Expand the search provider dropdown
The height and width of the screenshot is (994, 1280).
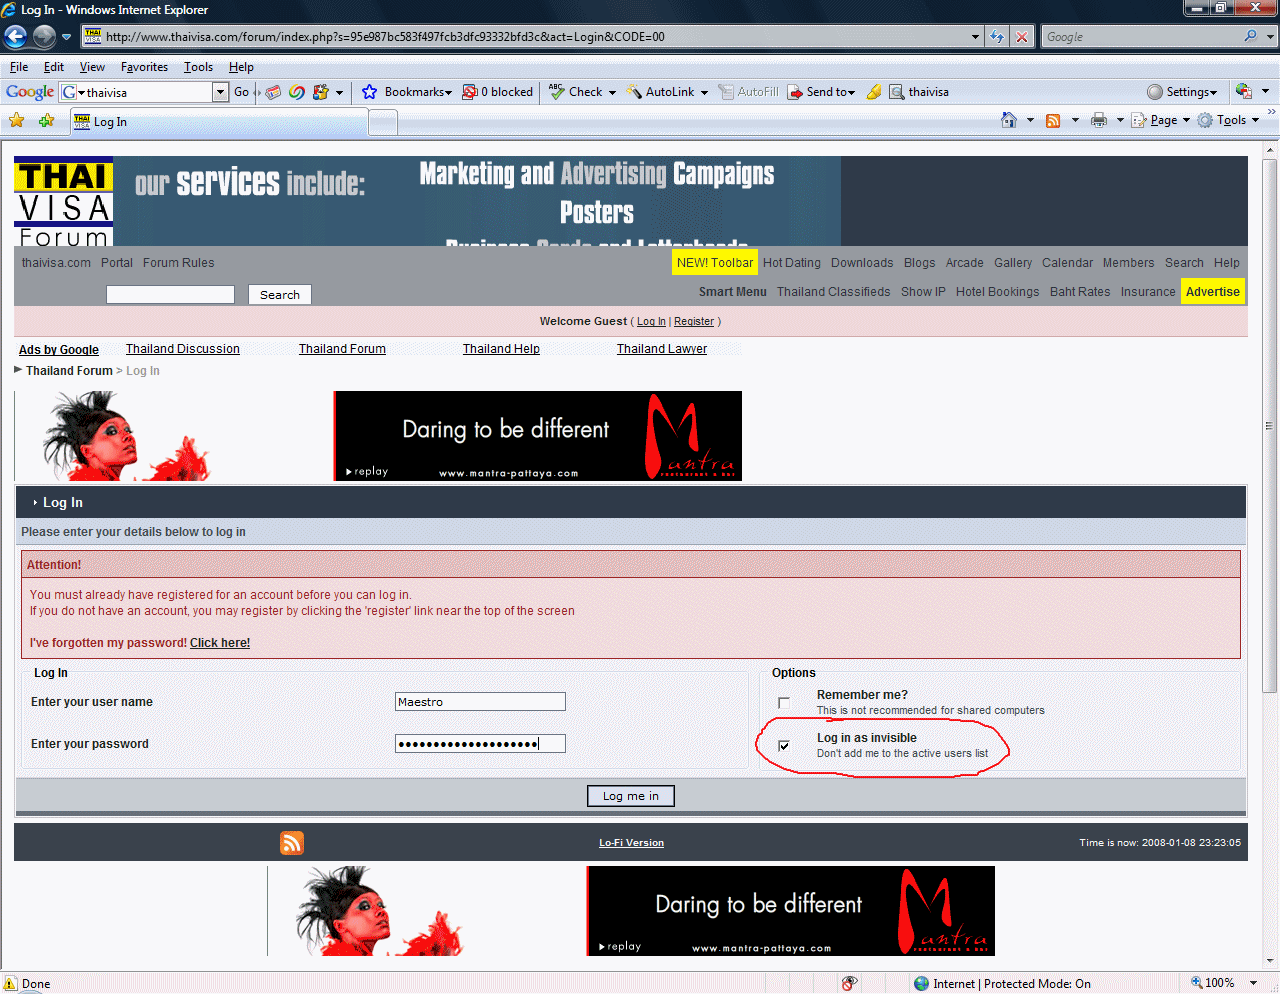(x=1270, y=37)
